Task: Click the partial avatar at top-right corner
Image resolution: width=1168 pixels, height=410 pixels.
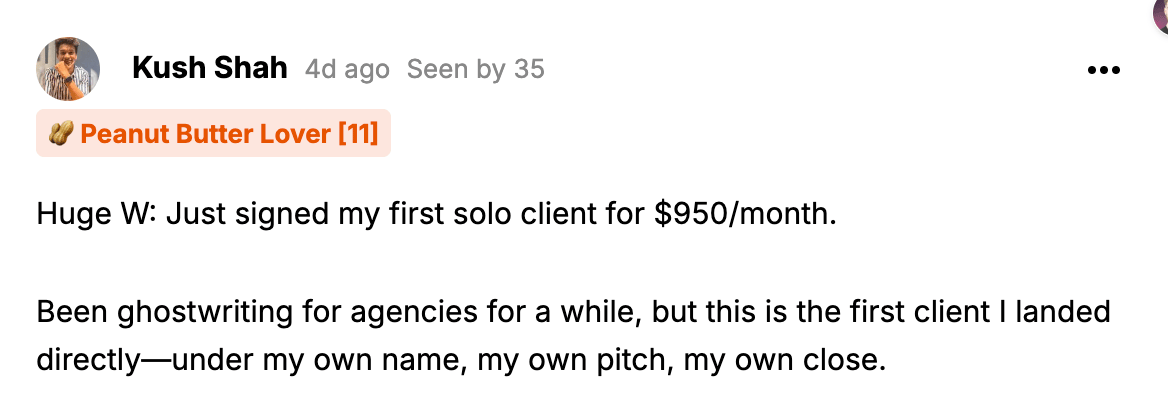Action: 1161,16
